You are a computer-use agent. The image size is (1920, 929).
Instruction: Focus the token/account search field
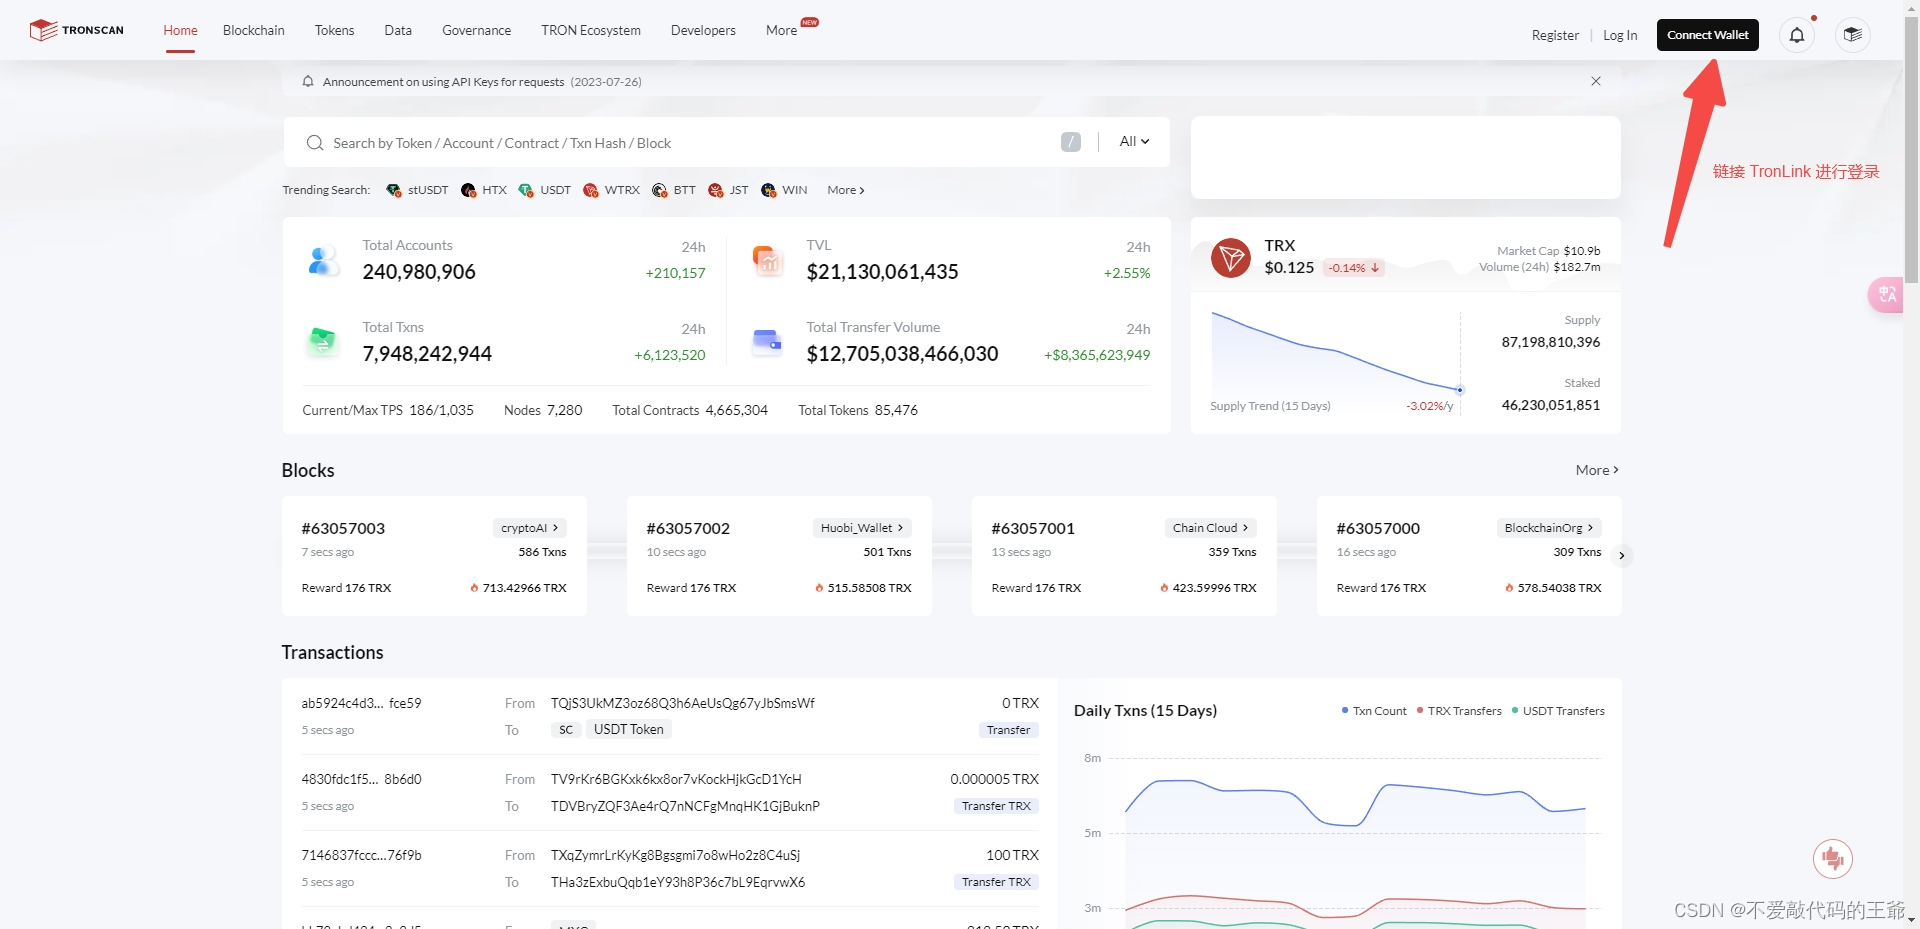pos(690,143)
